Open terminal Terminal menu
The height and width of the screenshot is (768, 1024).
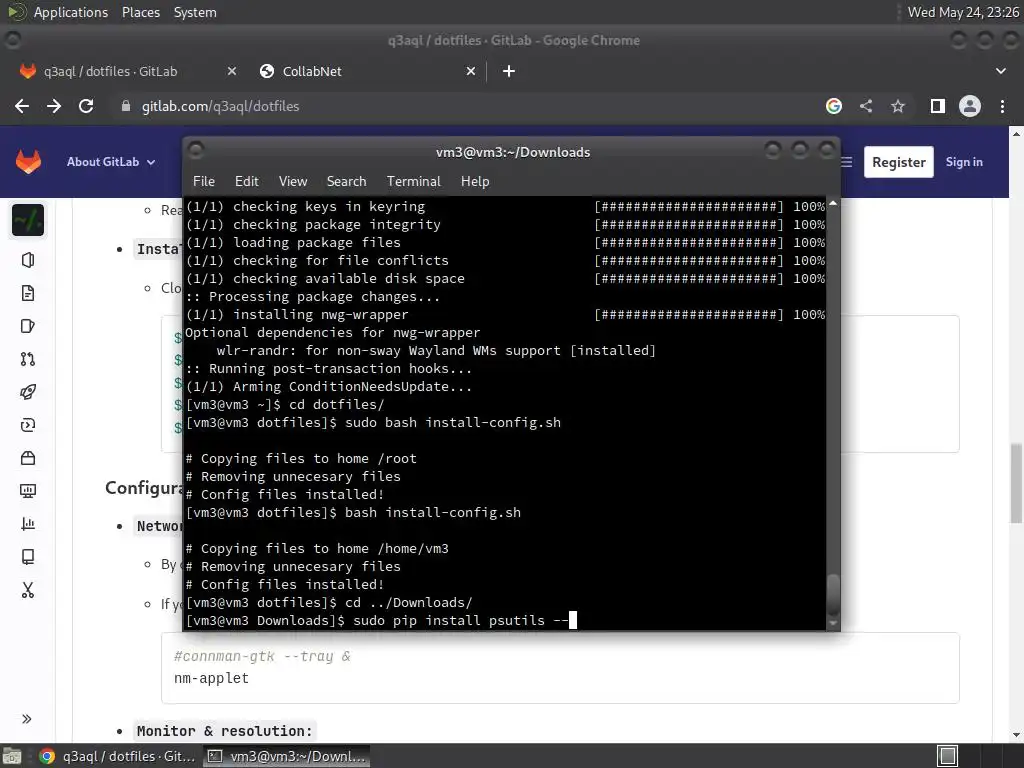(x=413, y=182)
